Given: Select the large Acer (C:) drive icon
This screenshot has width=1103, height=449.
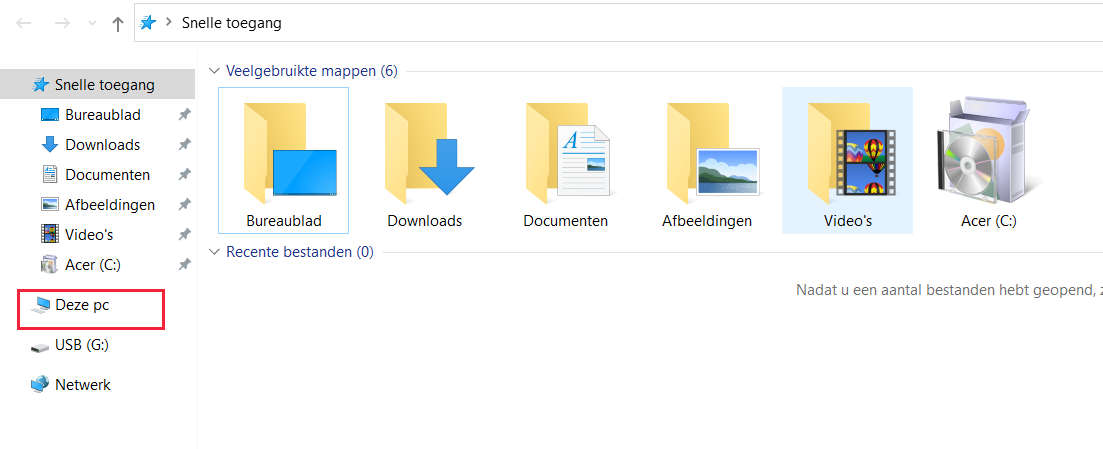Looking at the screenshot, I should coord(988,160).
